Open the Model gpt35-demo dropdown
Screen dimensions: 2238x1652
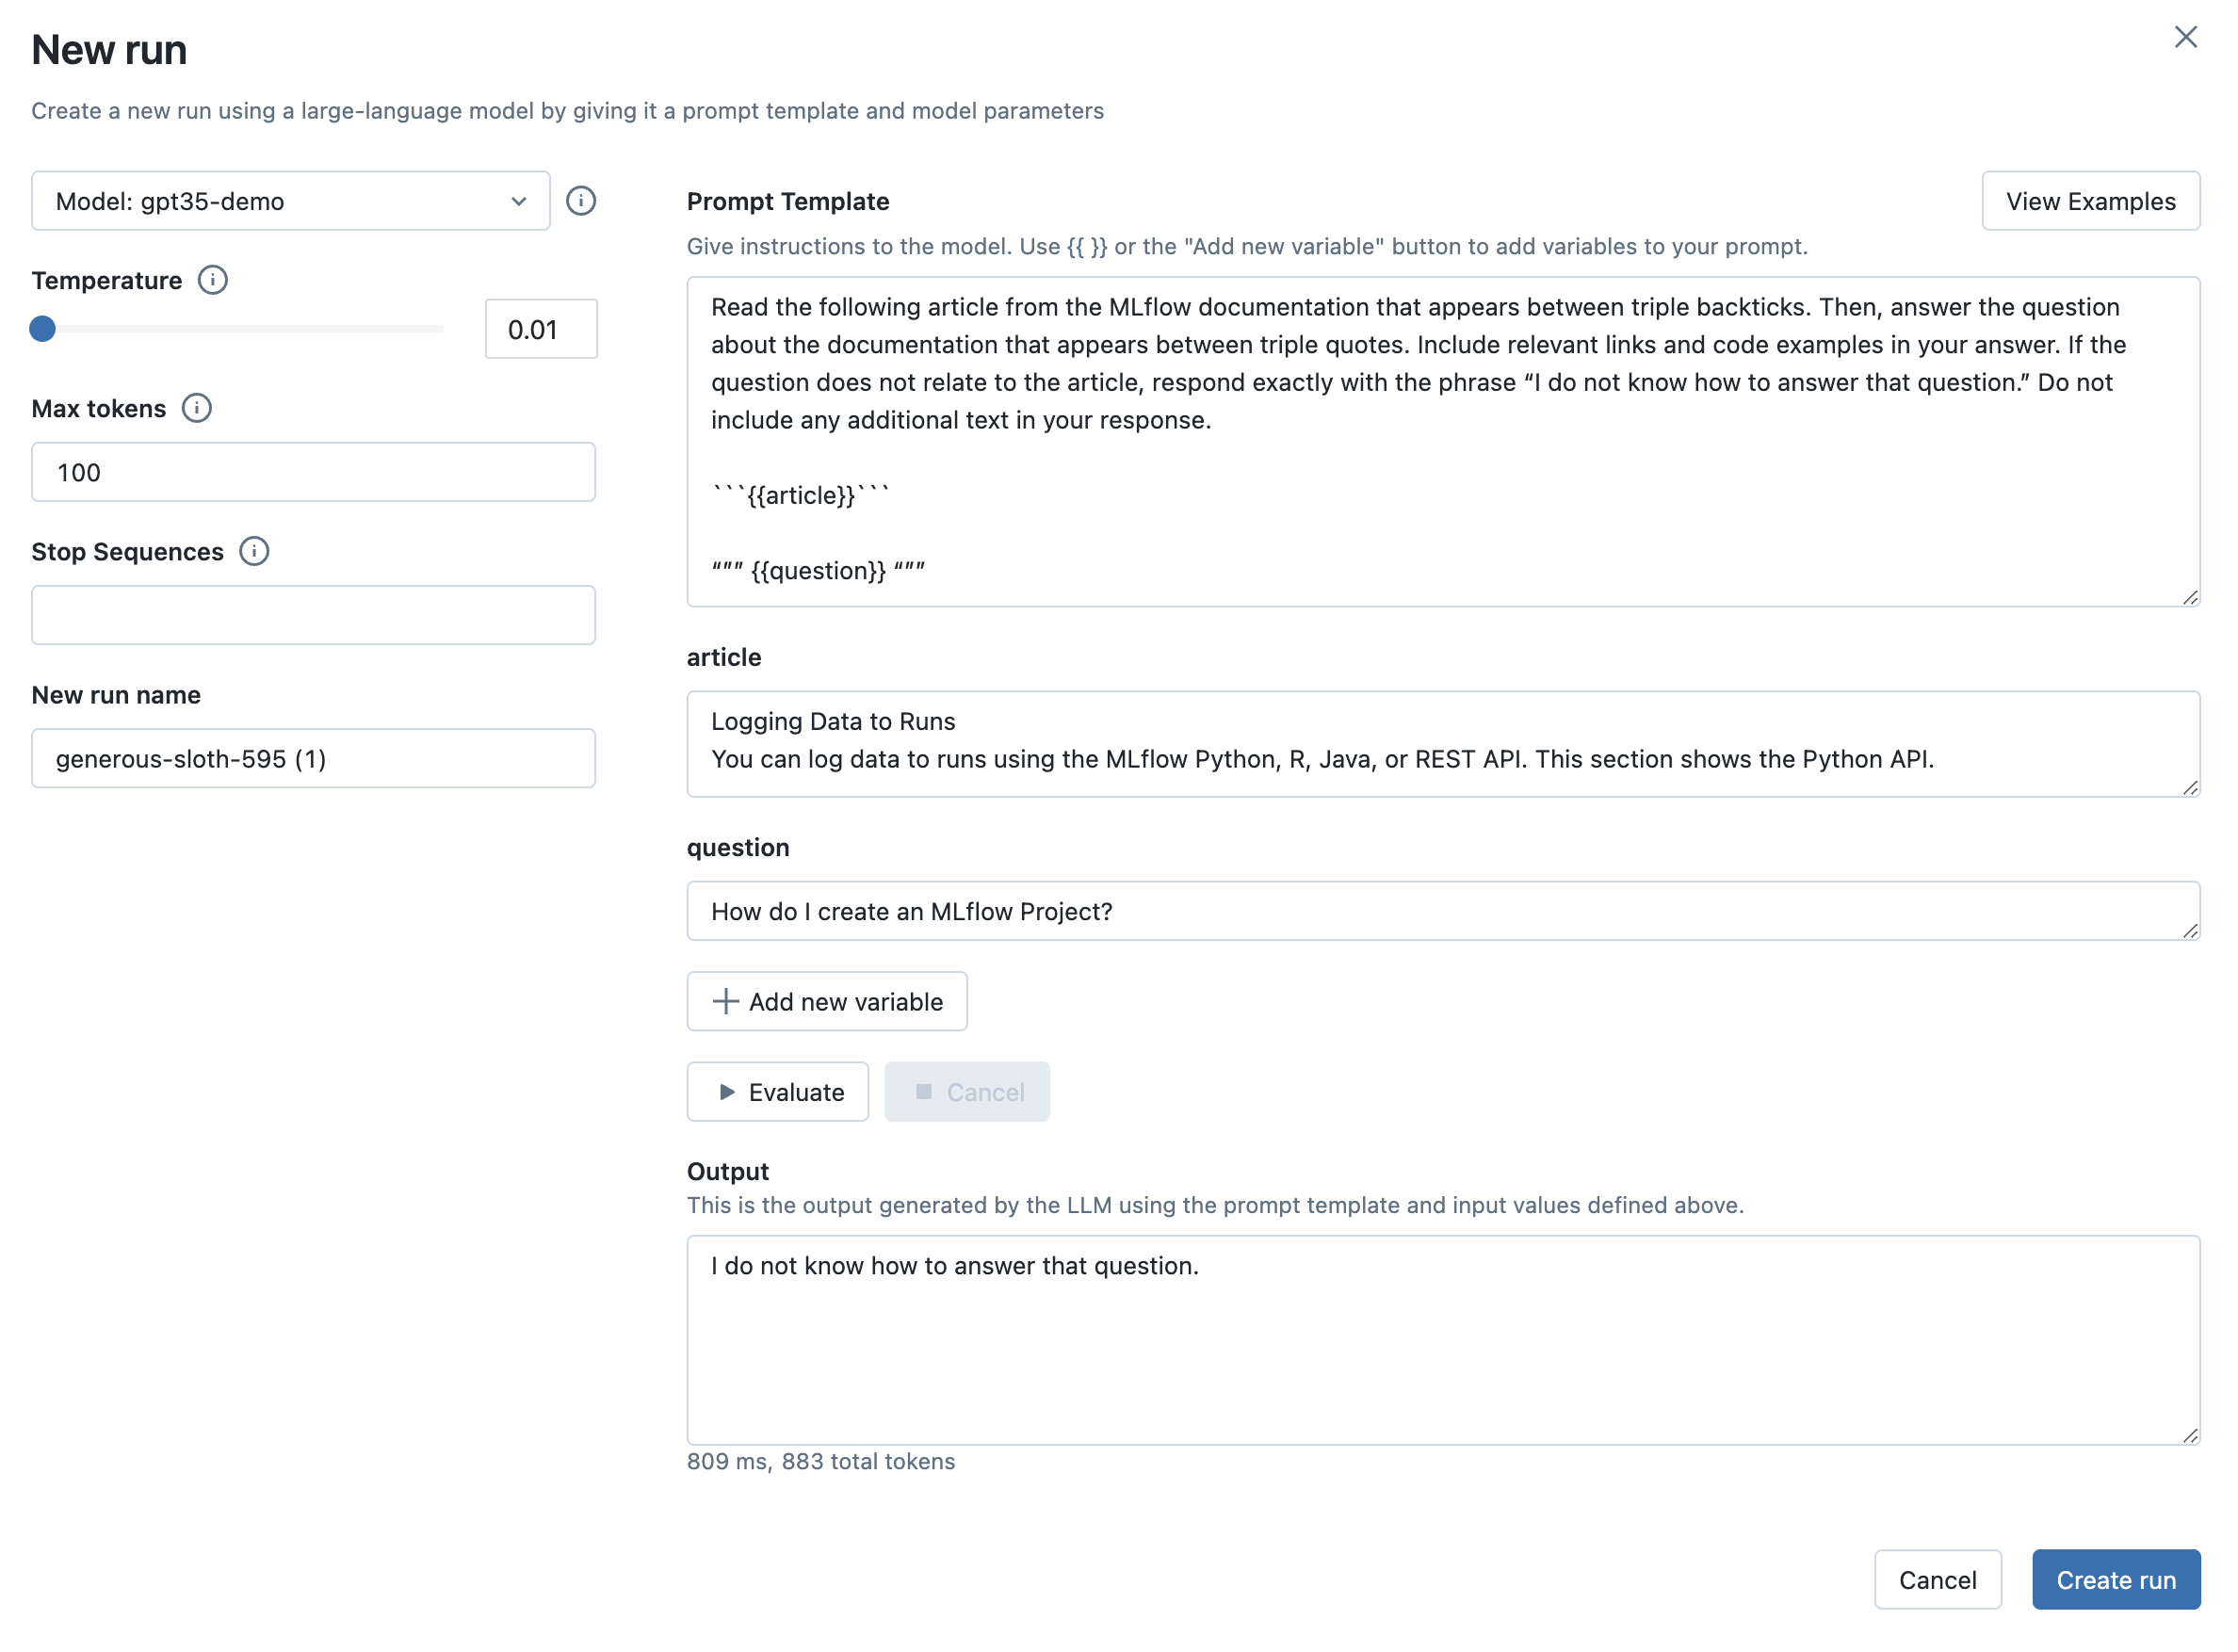pos(290,201)
